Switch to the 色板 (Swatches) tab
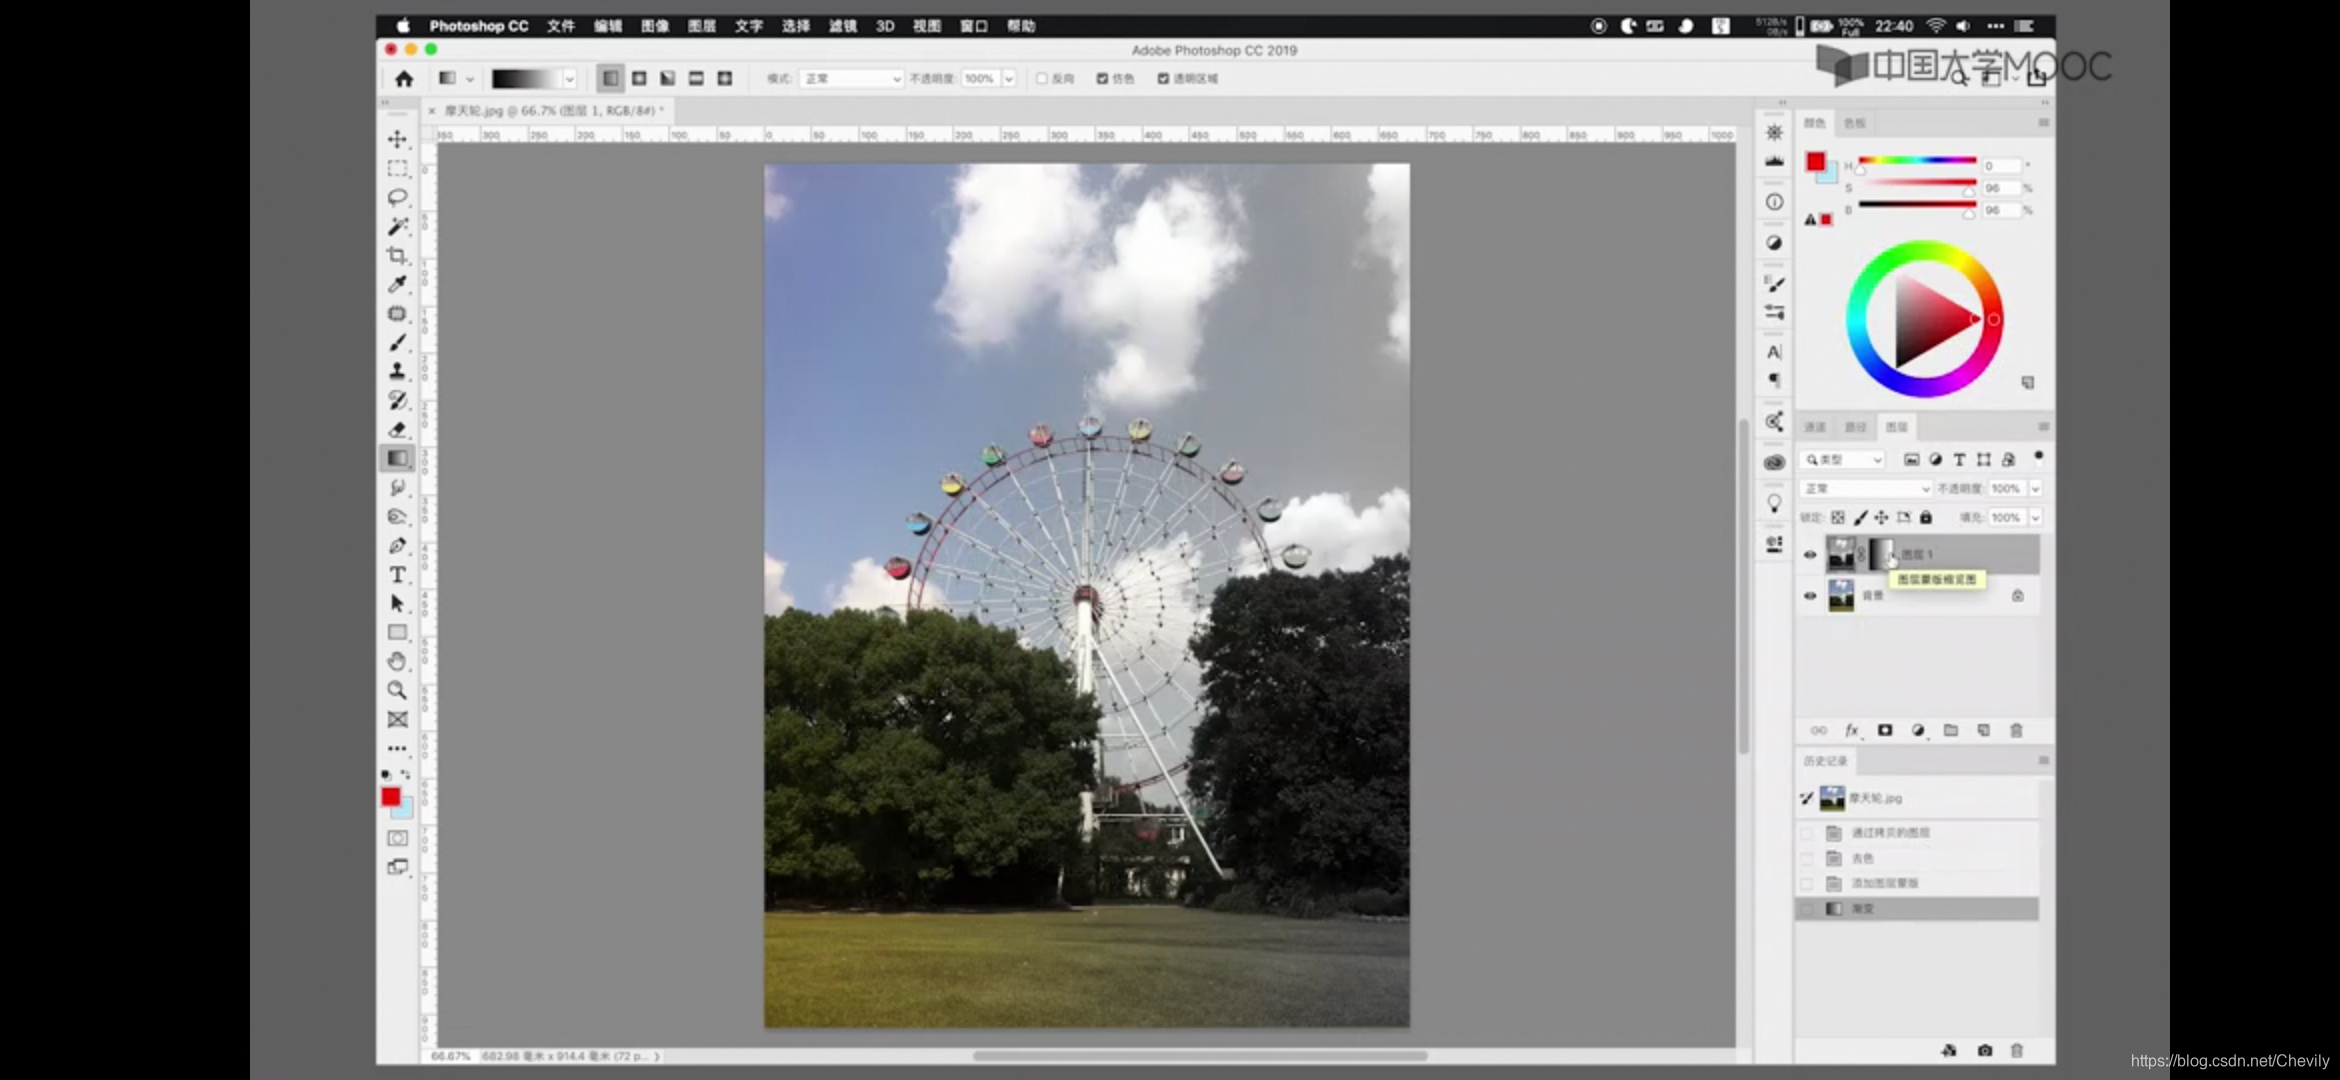Image resolution: width=2340 pixels, height=1080 pixels. click(1855, 123)
